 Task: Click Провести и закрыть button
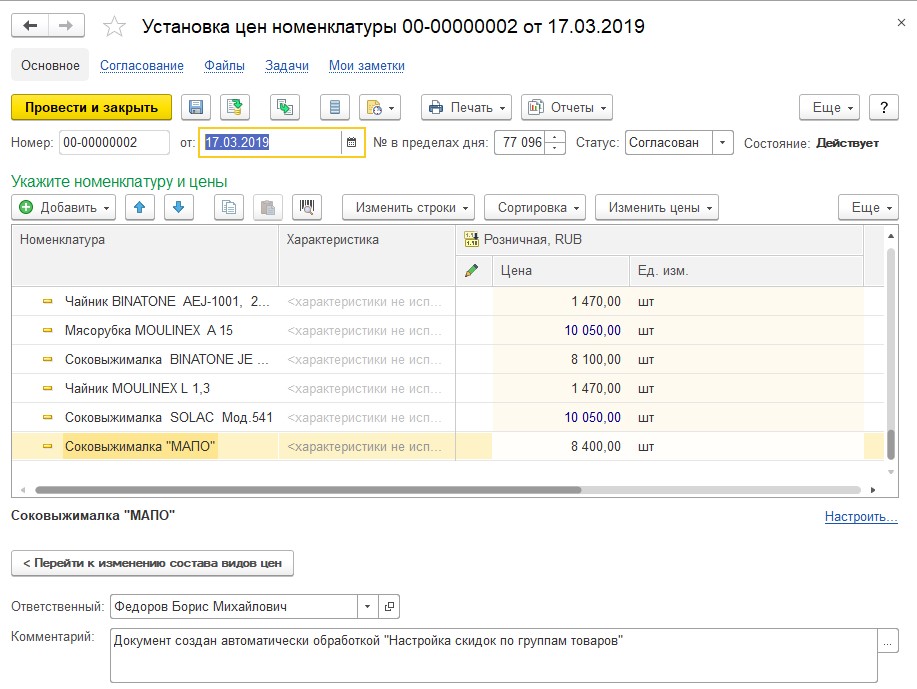click(92, 108)
